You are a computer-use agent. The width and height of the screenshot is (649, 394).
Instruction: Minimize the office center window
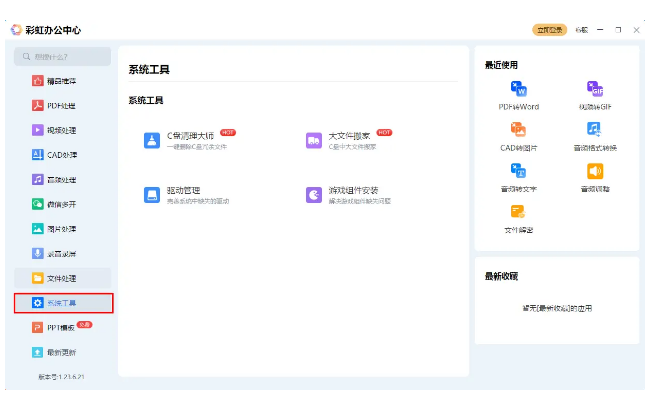pos(600,30)
